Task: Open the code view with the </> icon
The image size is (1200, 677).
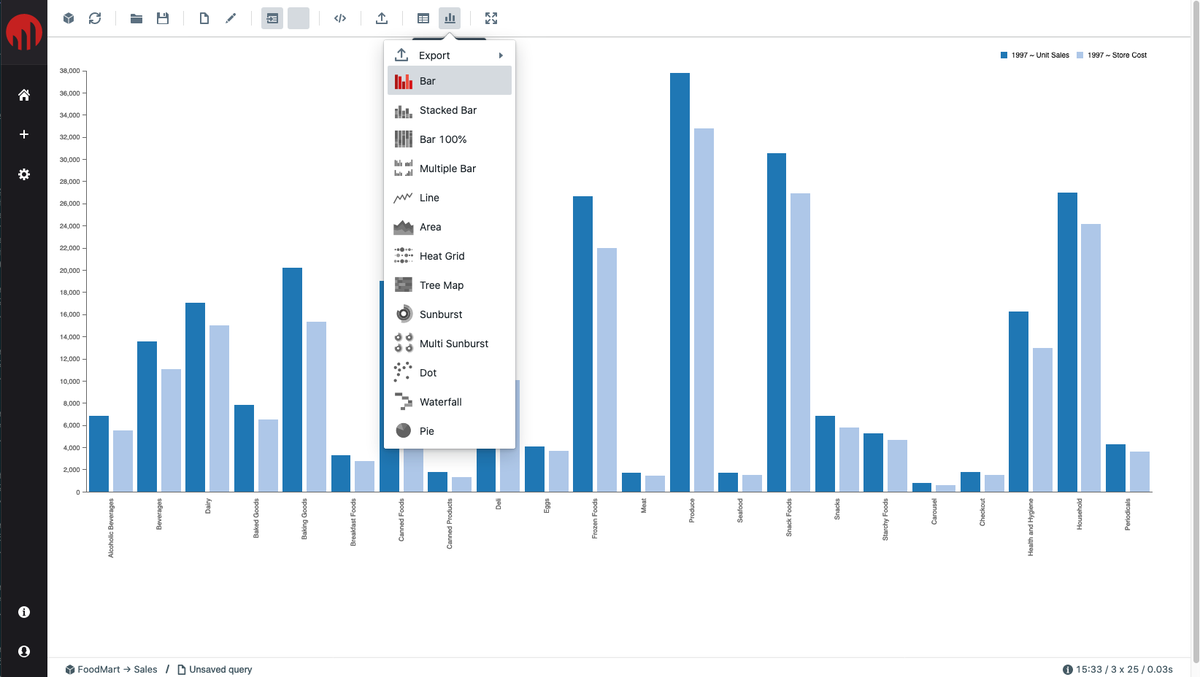Action: coord(341,18)
